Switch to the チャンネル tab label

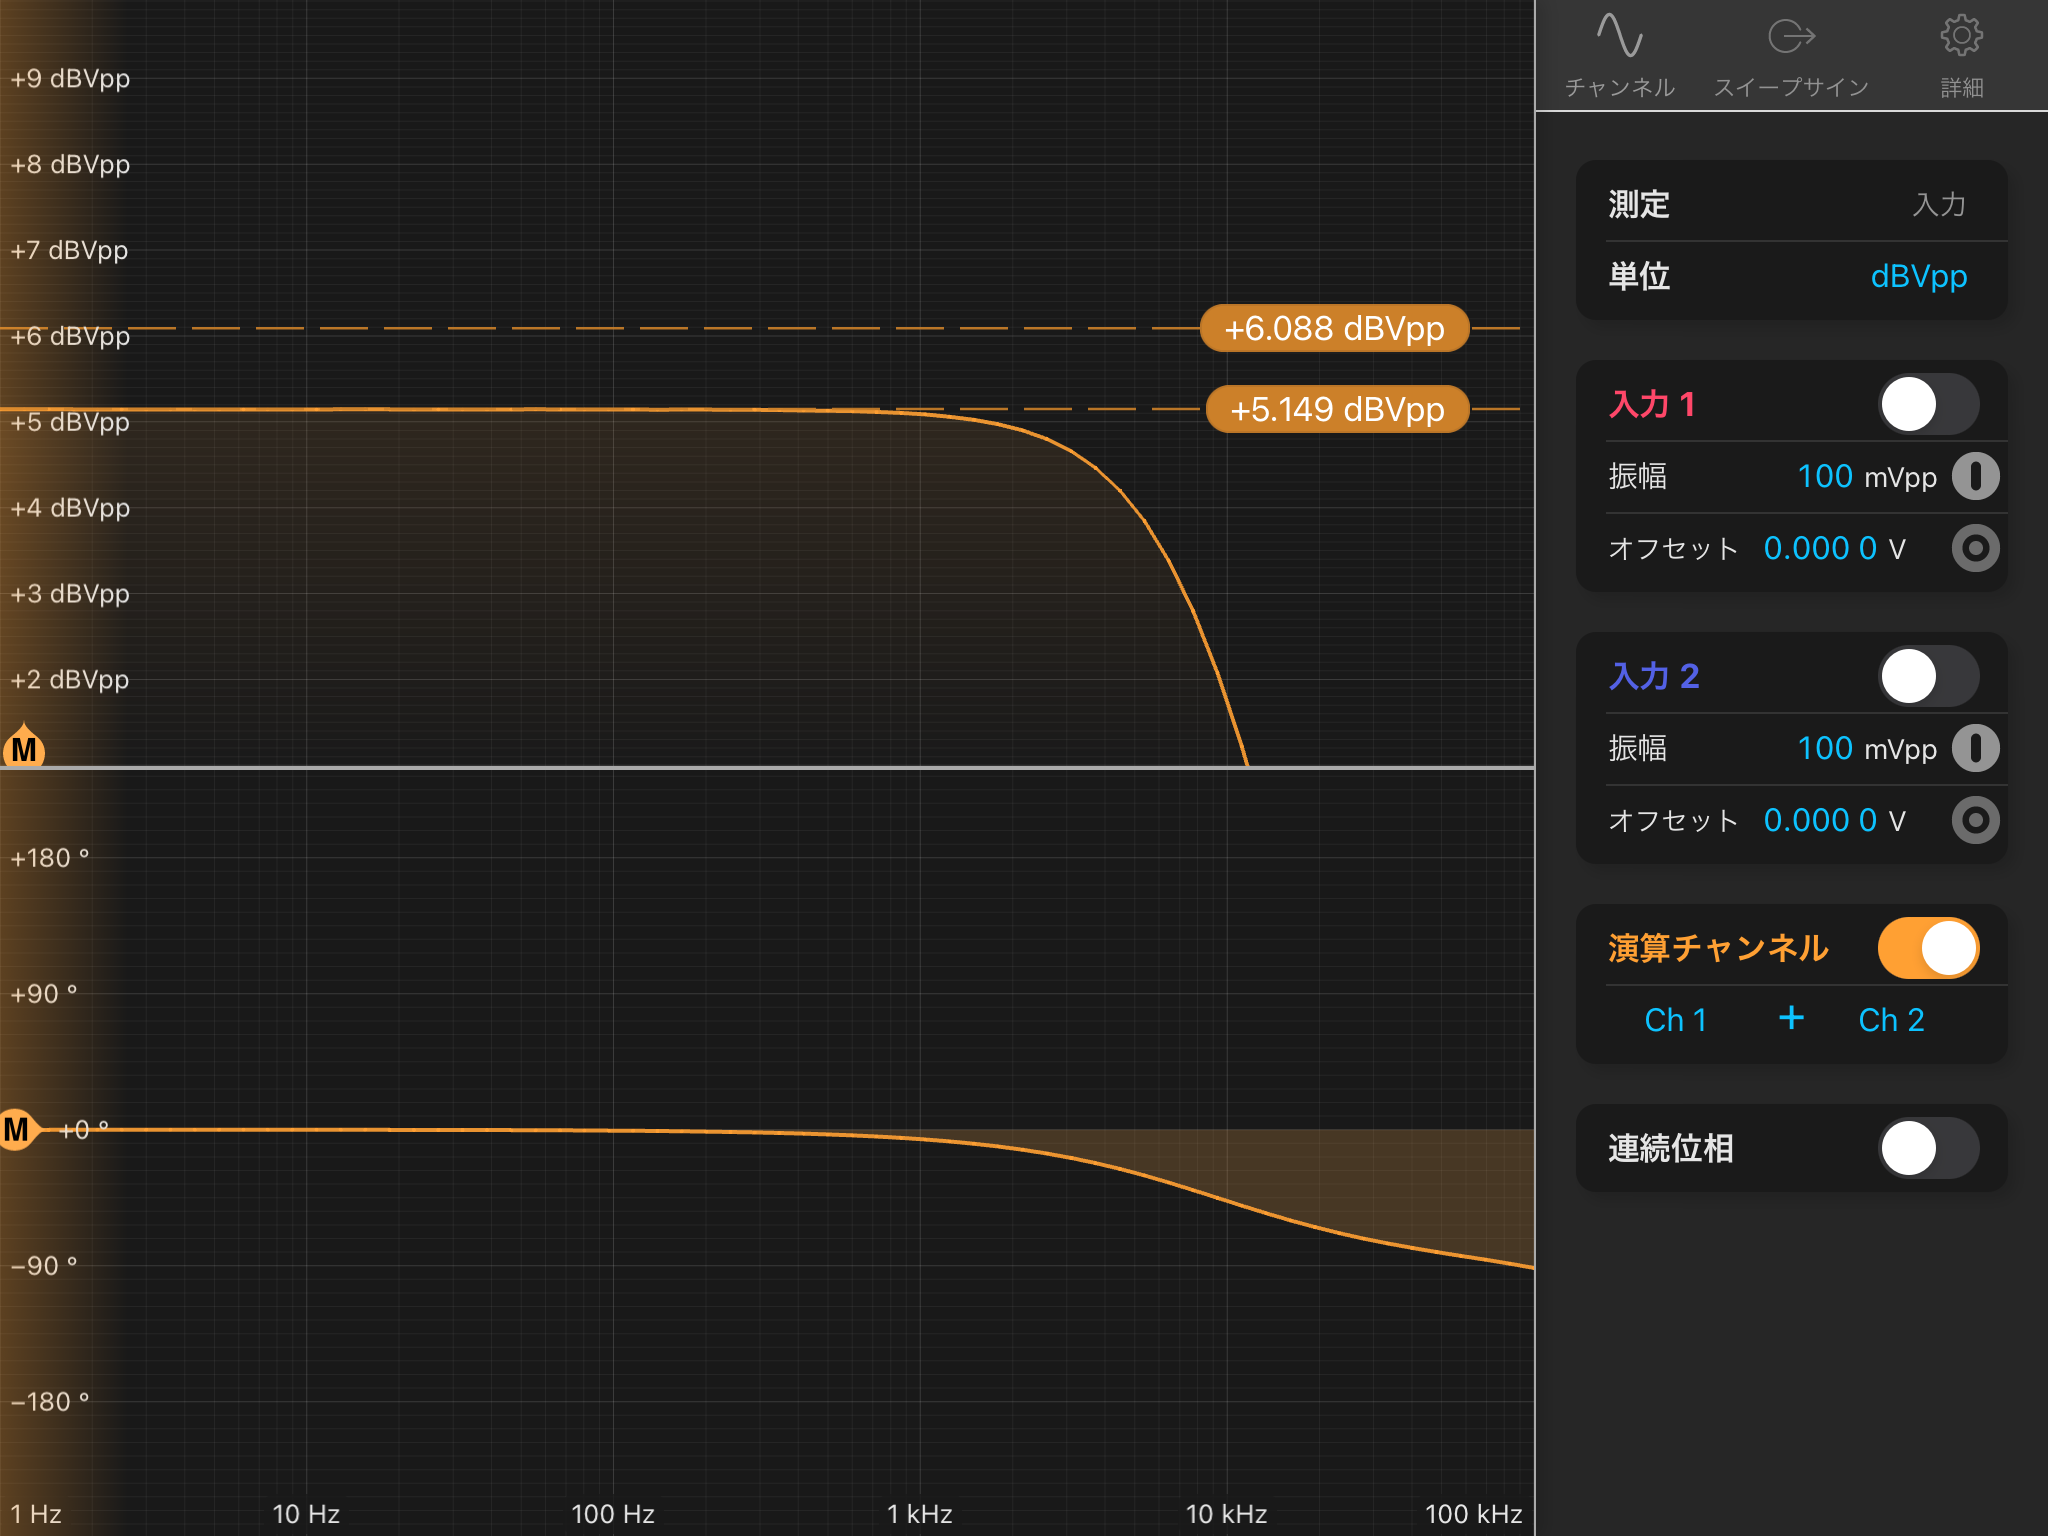click(1619, 88)
